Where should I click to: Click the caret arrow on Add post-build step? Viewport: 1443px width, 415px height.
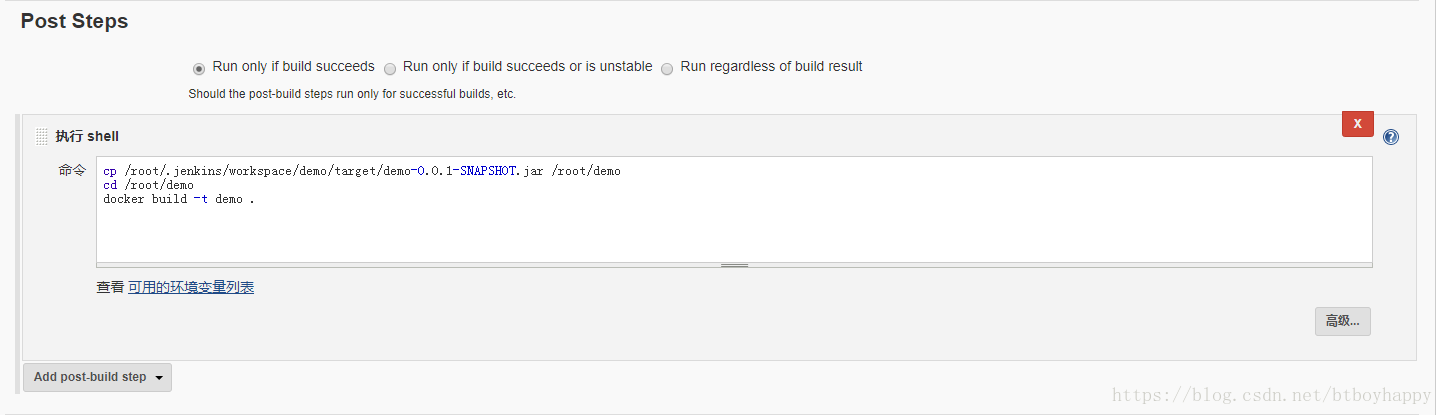pyautogui.click(x=159, y=378)
